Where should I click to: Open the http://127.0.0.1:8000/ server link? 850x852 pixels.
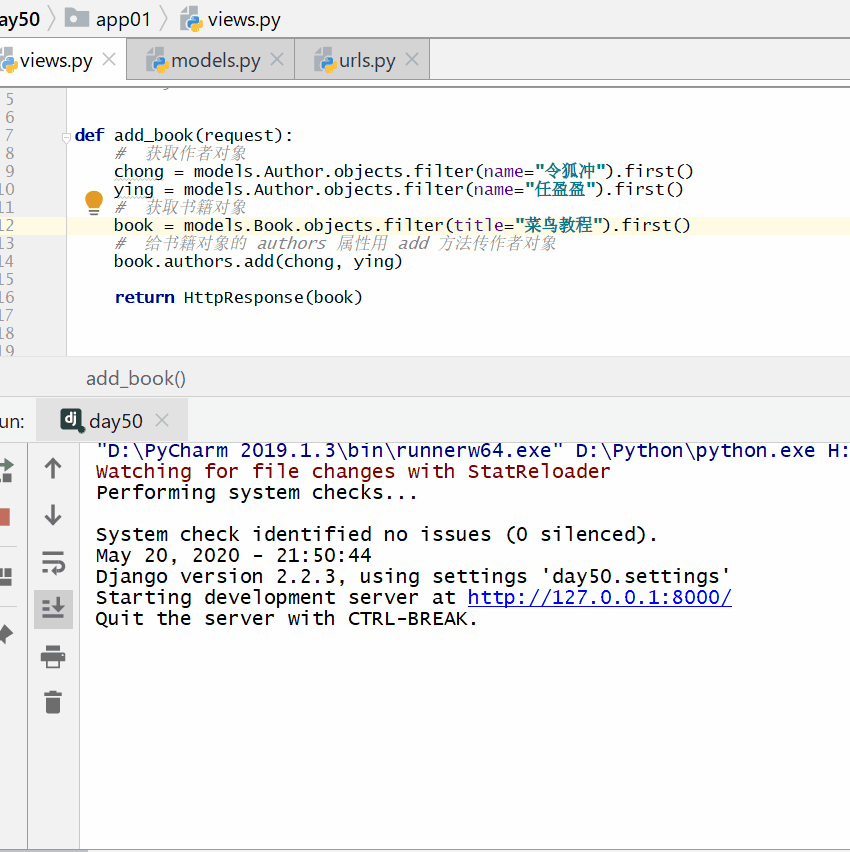599,598
